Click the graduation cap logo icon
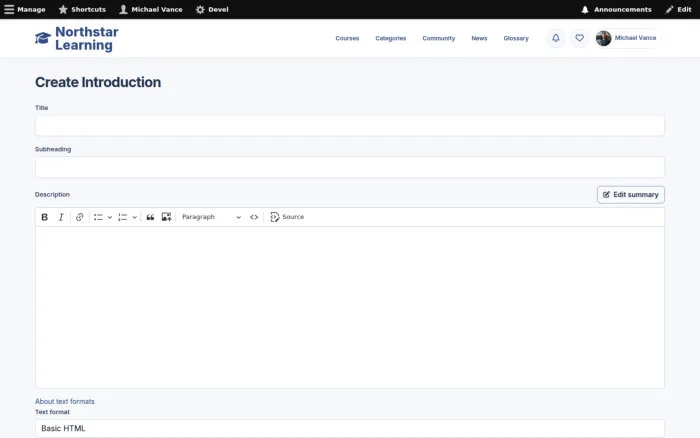700x438 pixels. click(x=43, y=38)
